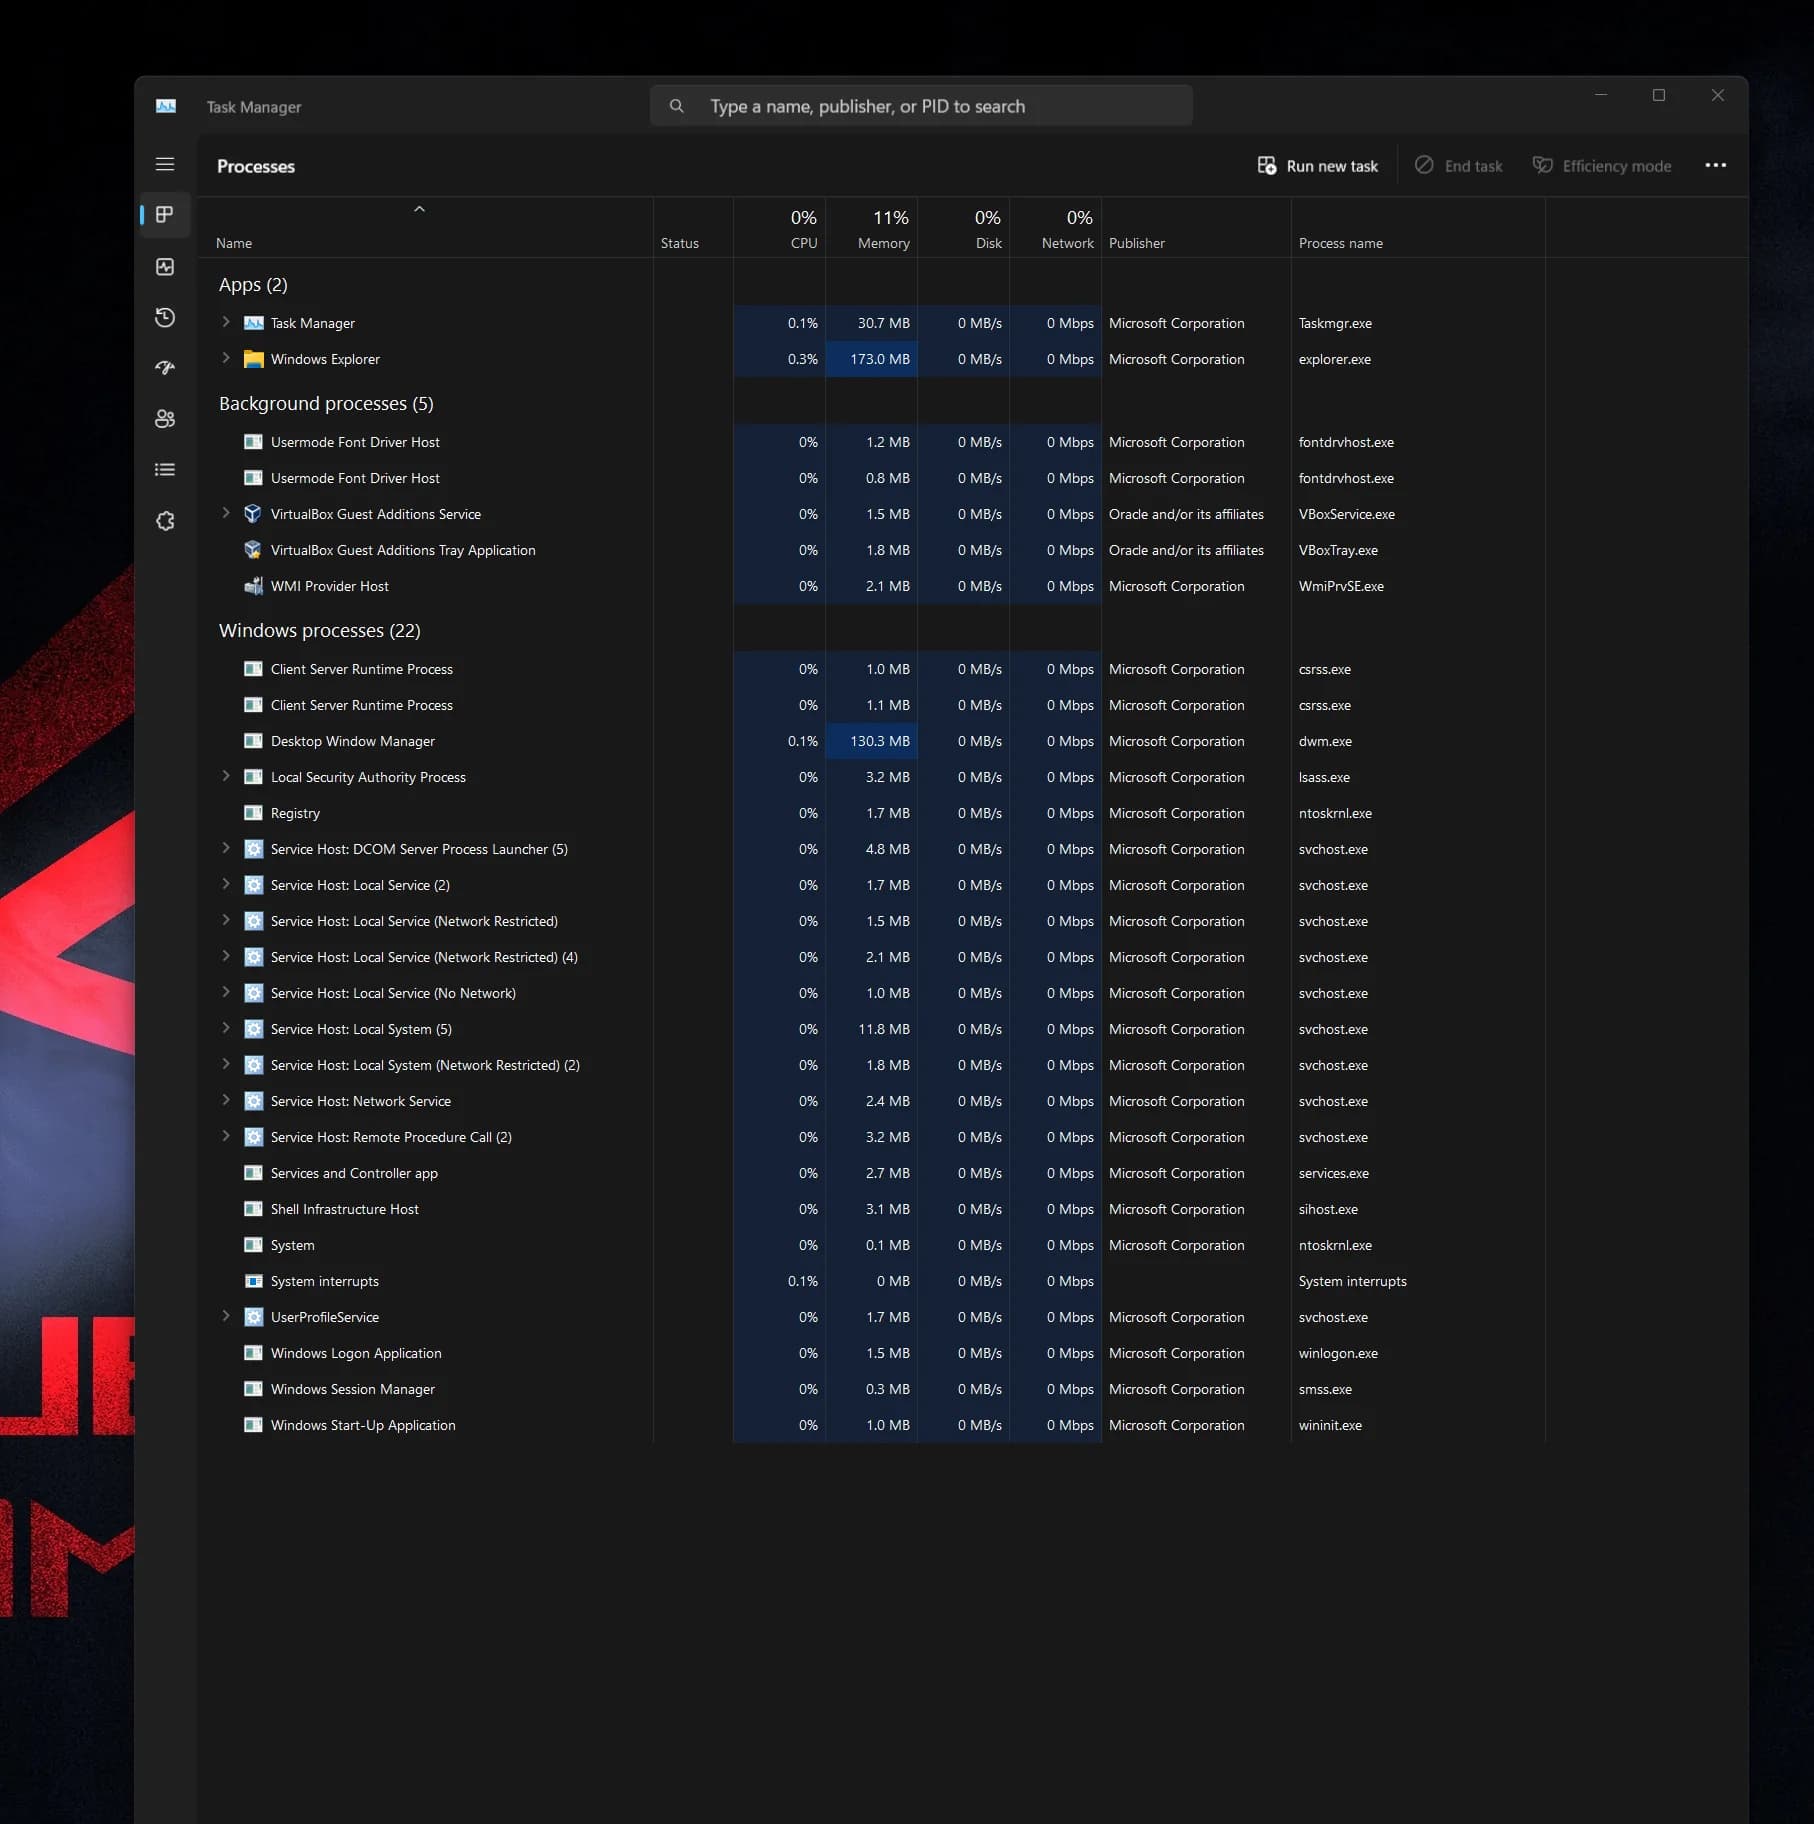This screenshot has width=1814, height=1824.
Task: Select the Apps (2) group header
Action: [253, 285]
